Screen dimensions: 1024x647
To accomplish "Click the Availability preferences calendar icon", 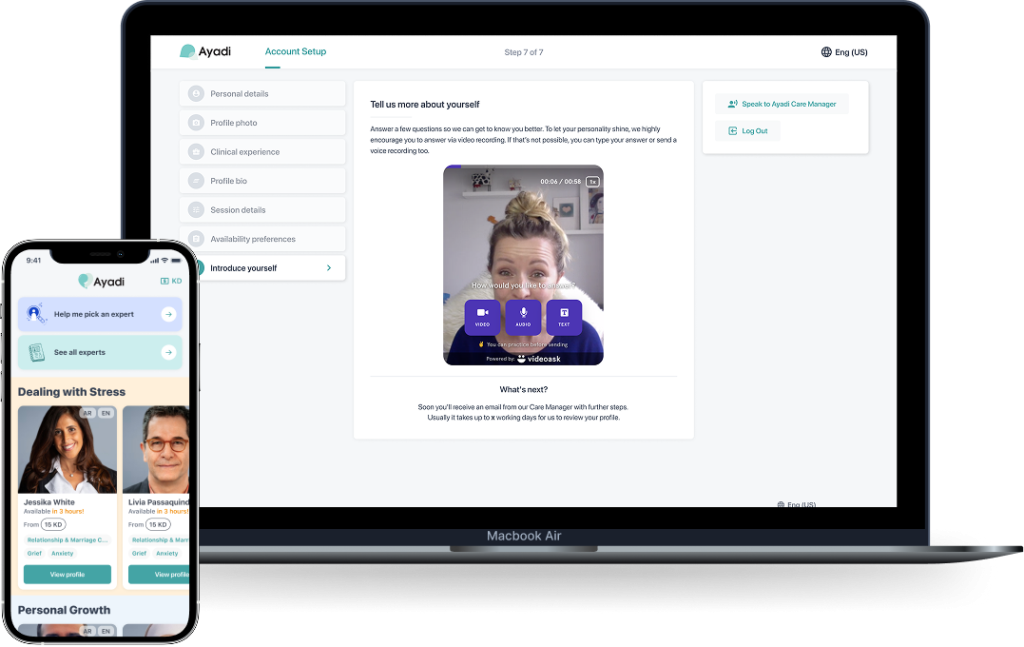I will [196, 239].
